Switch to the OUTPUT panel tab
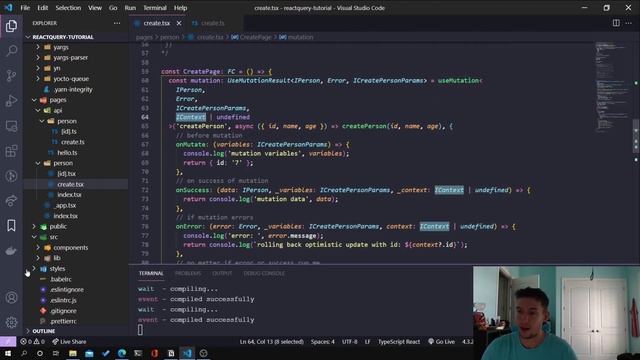Image resolution: width=640 pixels, height=360 pixels. (222, 273)
